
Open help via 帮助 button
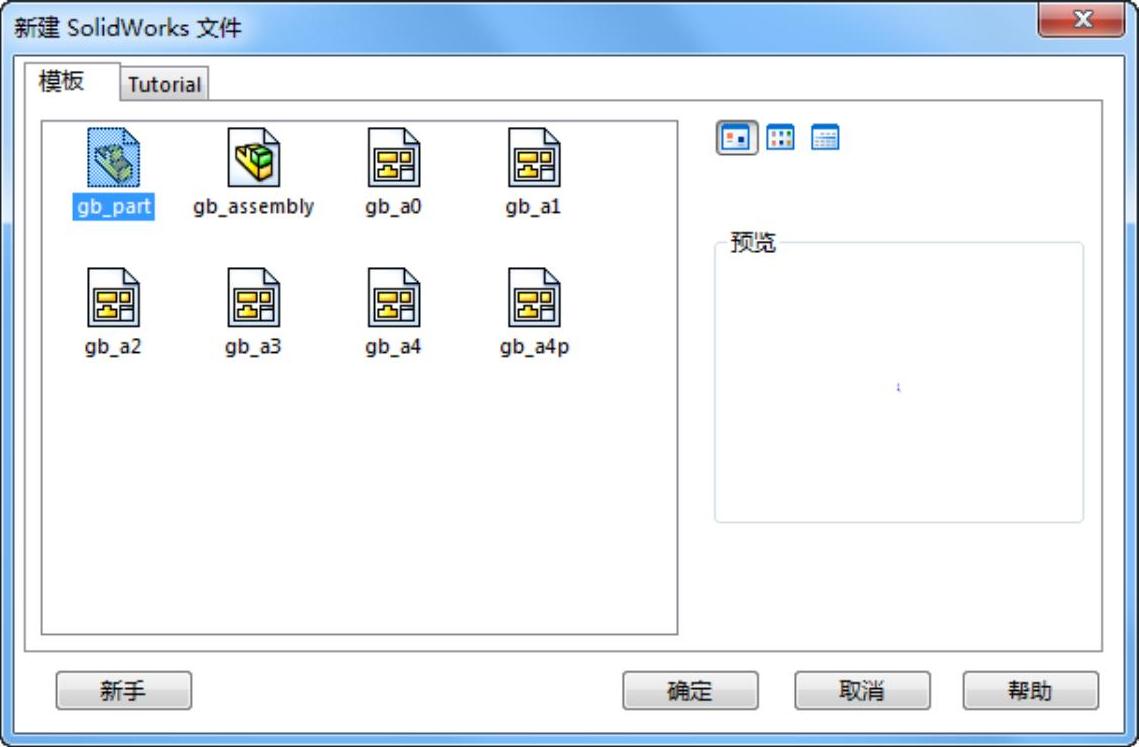pyautogui.click(x=1031, y=690)
